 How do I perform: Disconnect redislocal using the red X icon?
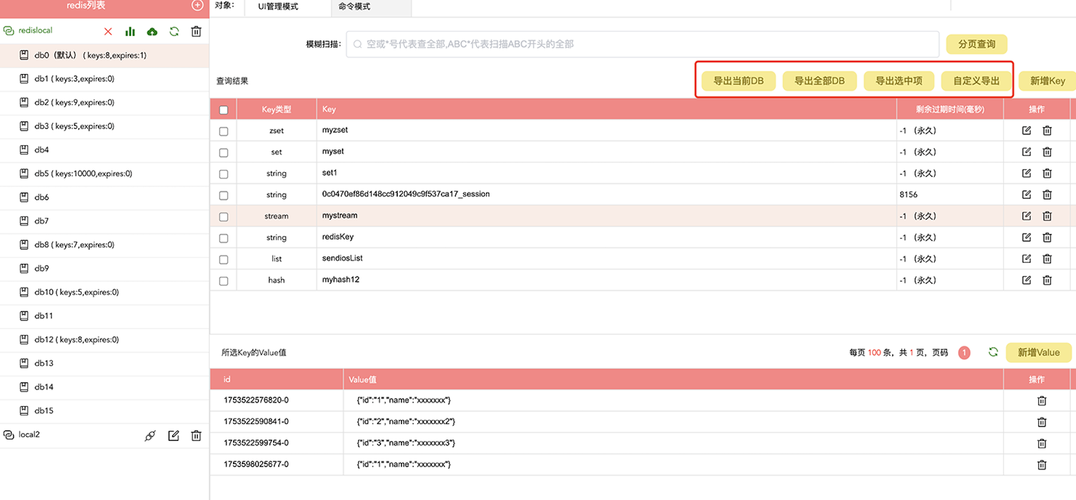tap(108, 32)
